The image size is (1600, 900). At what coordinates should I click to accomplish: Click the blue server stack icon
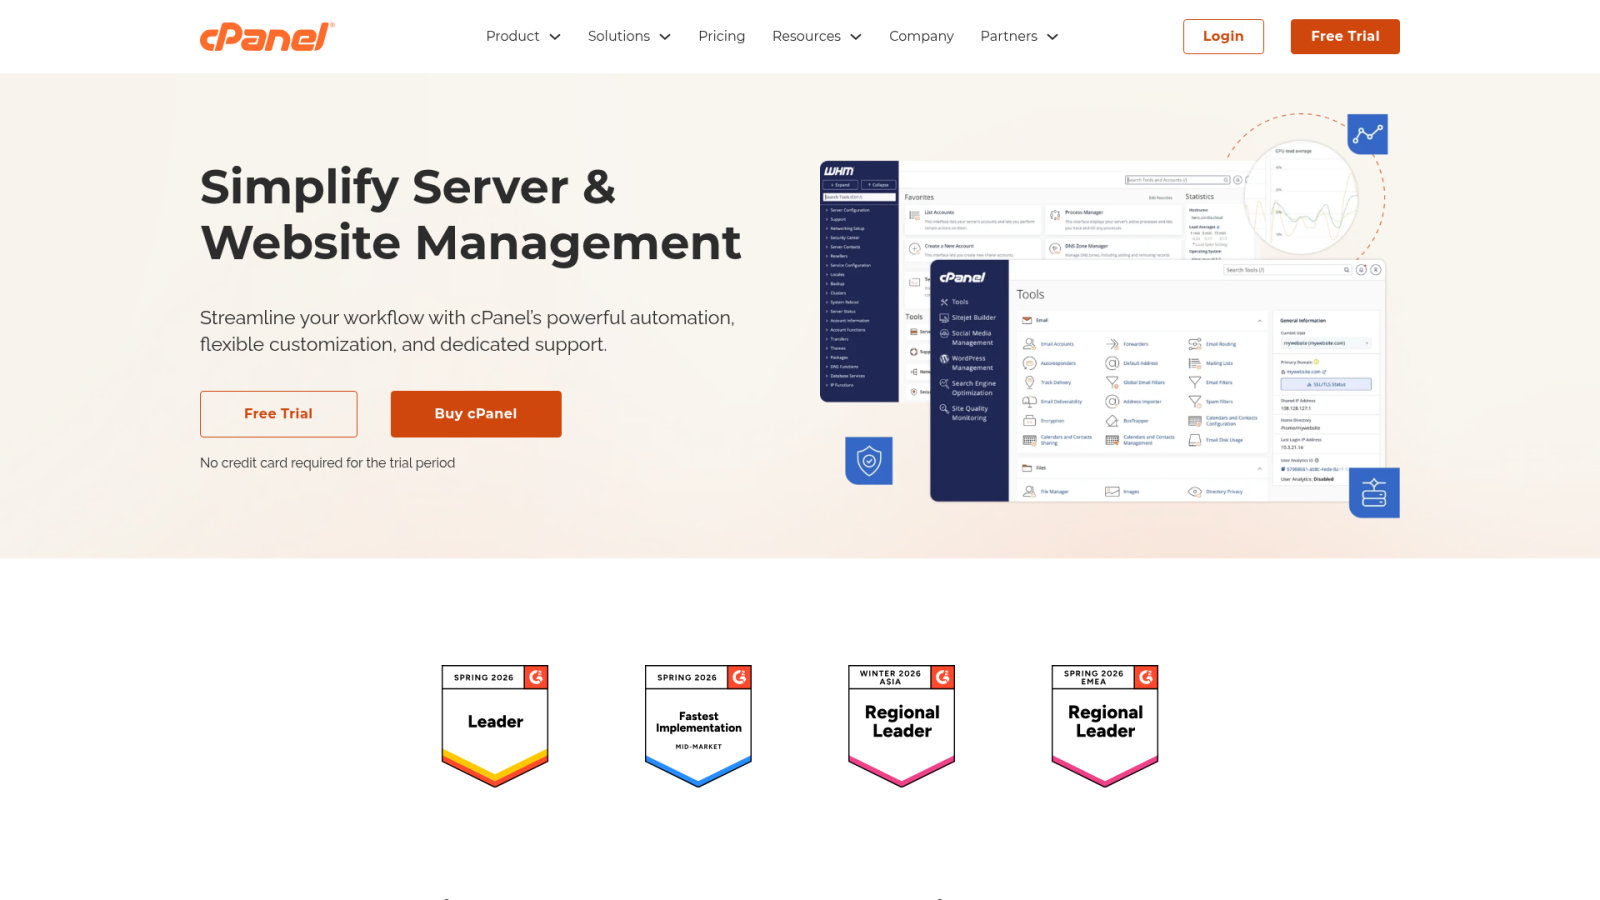(x=1374, y=493)
